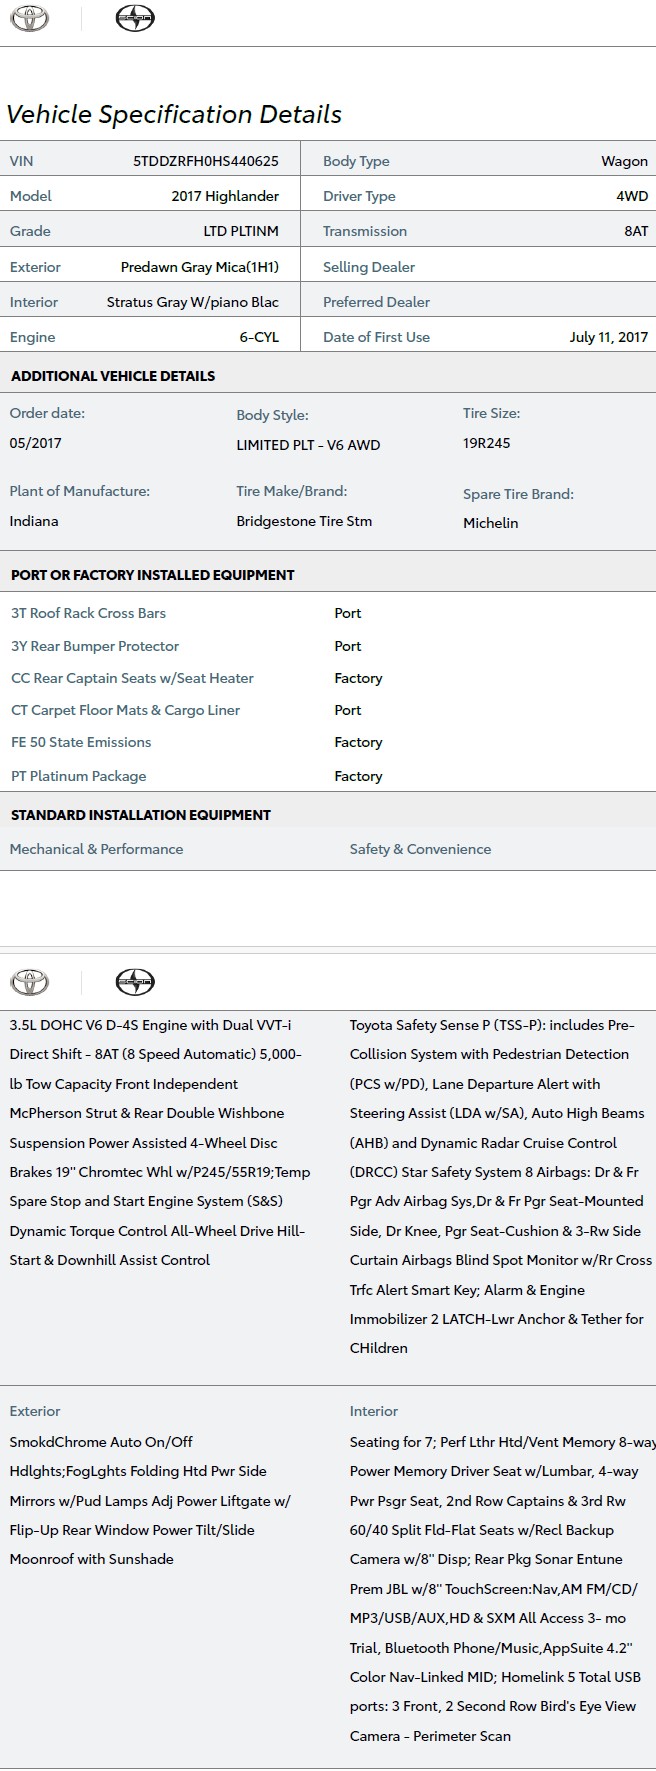Click the Interior section heading

click(x=374, y=1411)
